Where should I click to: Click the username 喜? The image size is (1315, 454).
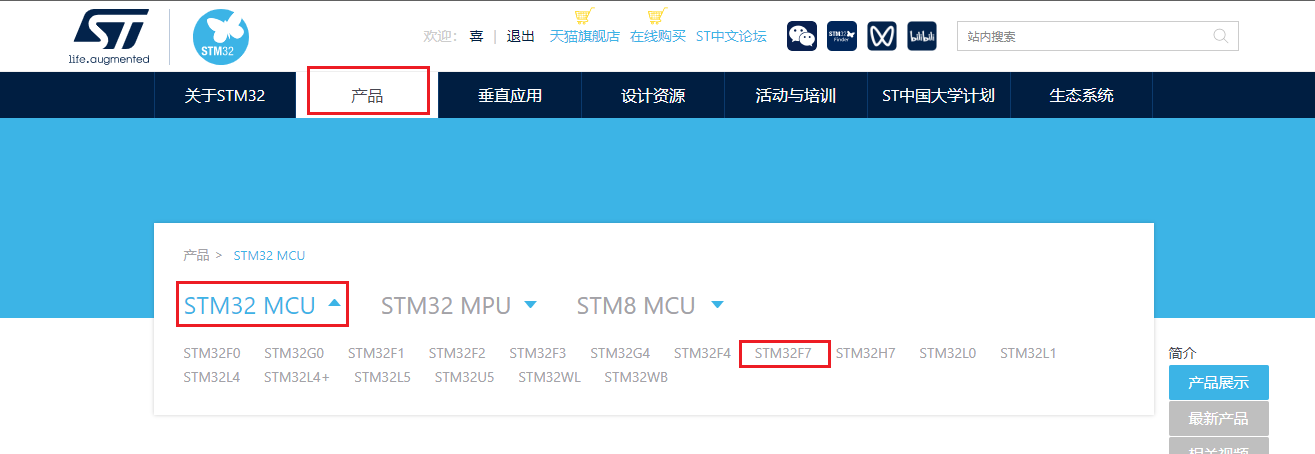(x=476, y=36)
